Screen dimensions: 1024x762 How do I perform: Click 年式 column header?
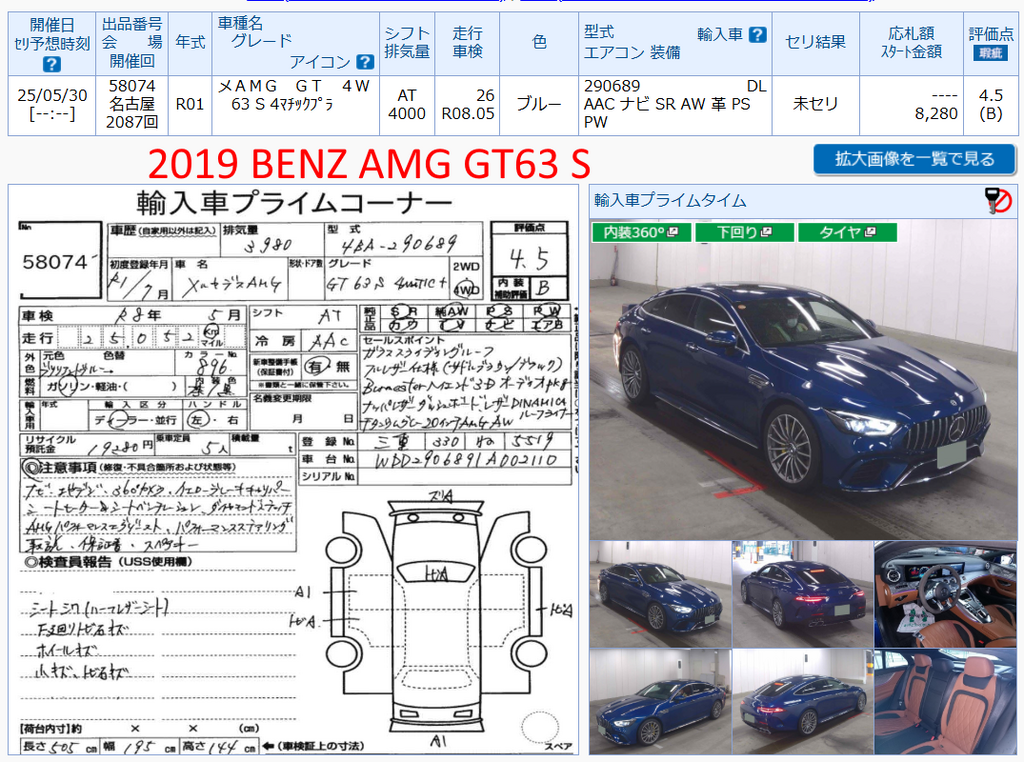pos(190,42)
